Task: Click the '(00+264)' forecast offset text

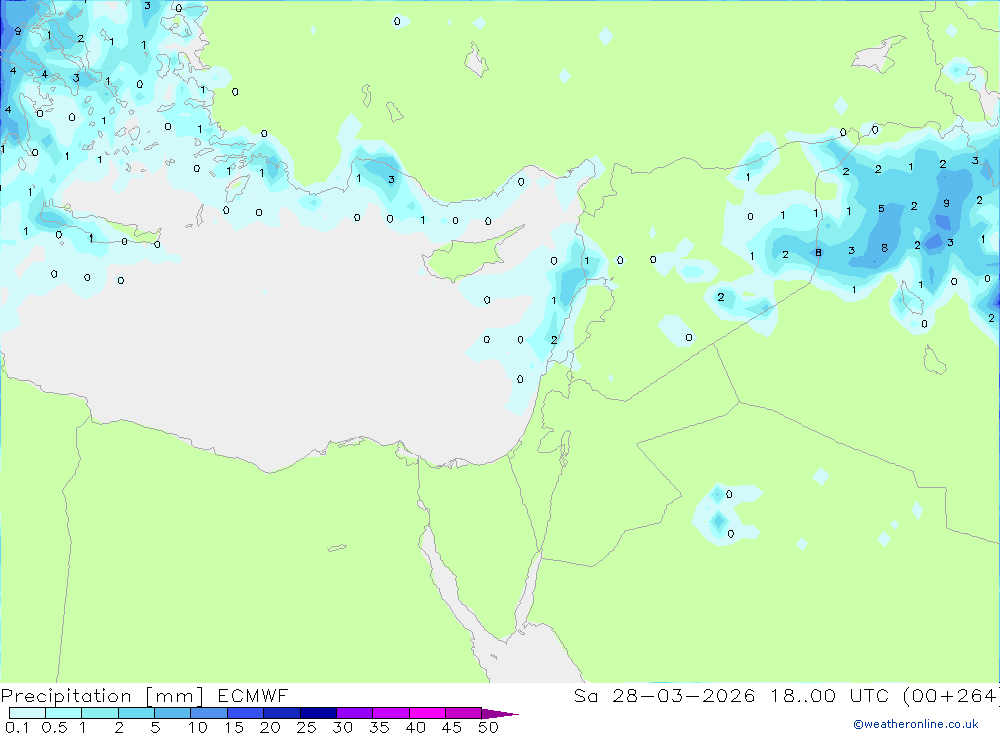Action: (952, 696)
